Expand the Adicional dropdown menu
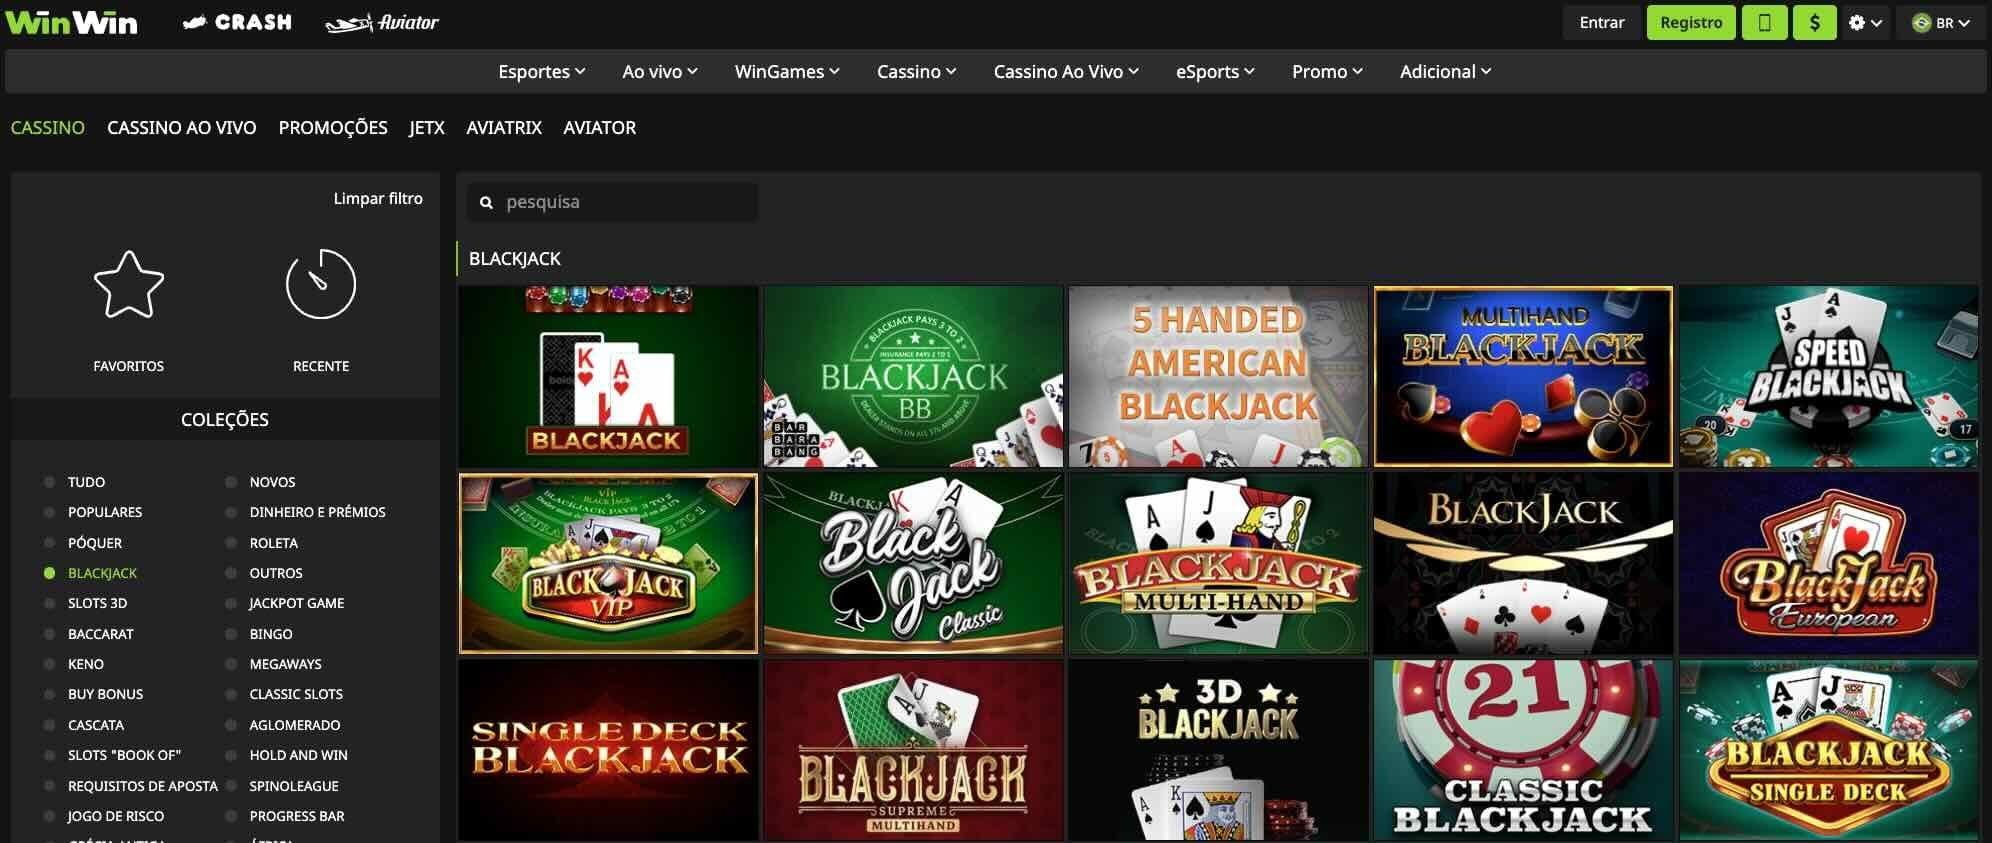This screenshot has height=843, width=1992. click(1445, 71)
